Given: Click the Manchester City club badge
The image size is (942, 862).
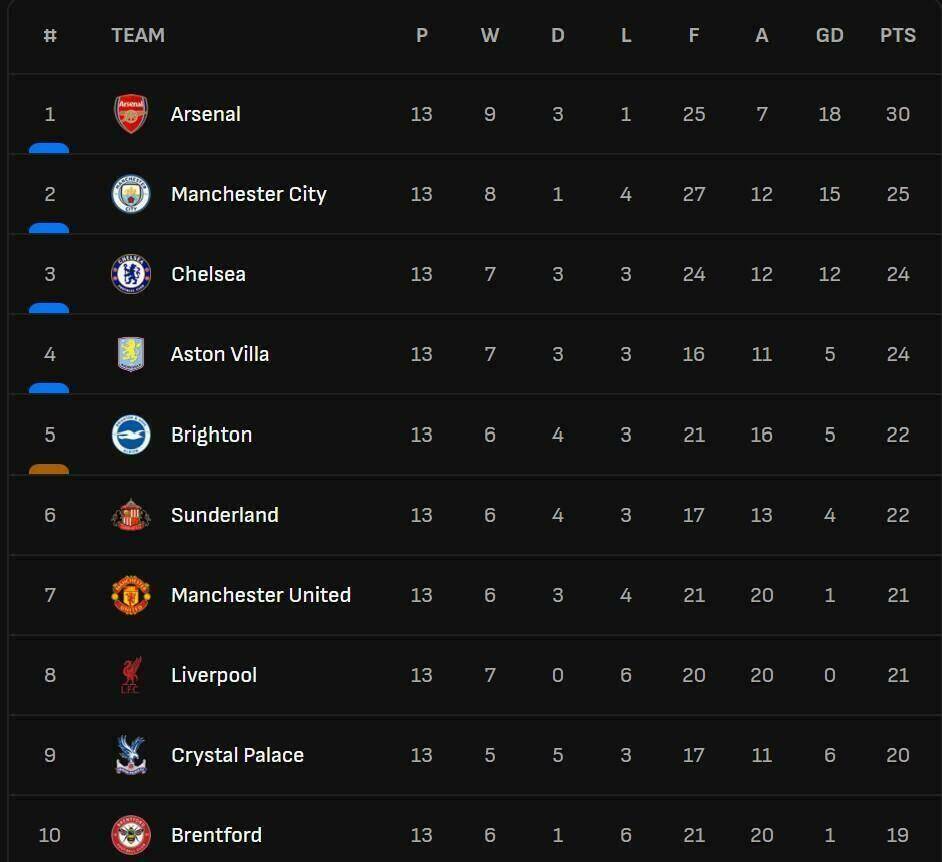Looking at the screenshot, I should (x=131, y=194).
